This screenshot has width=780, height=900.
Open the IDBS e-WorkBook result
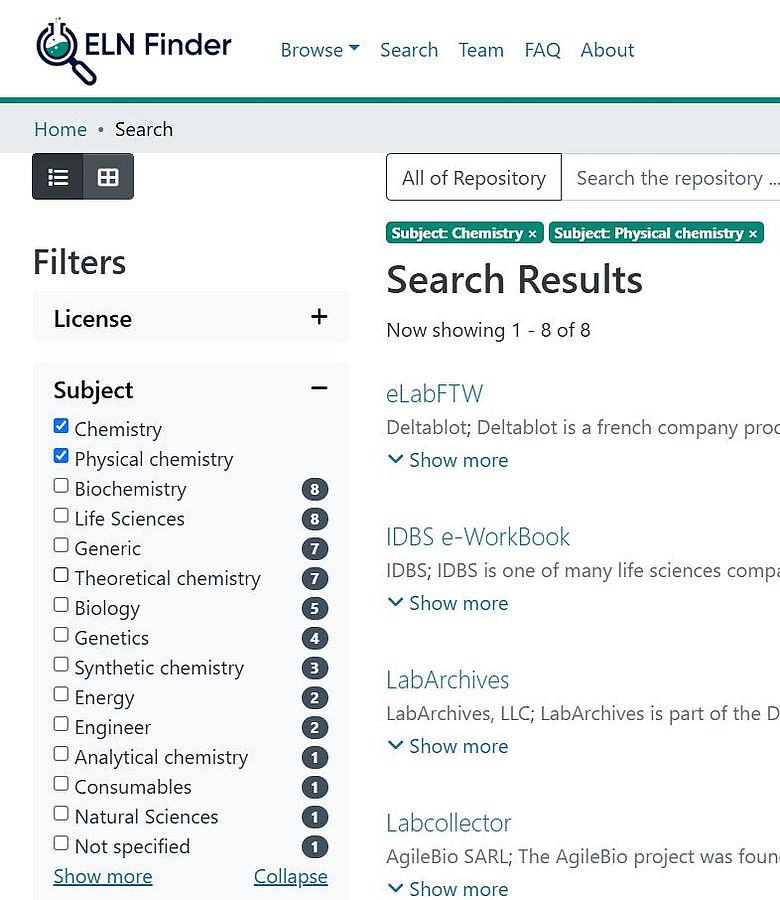point(477,537)
